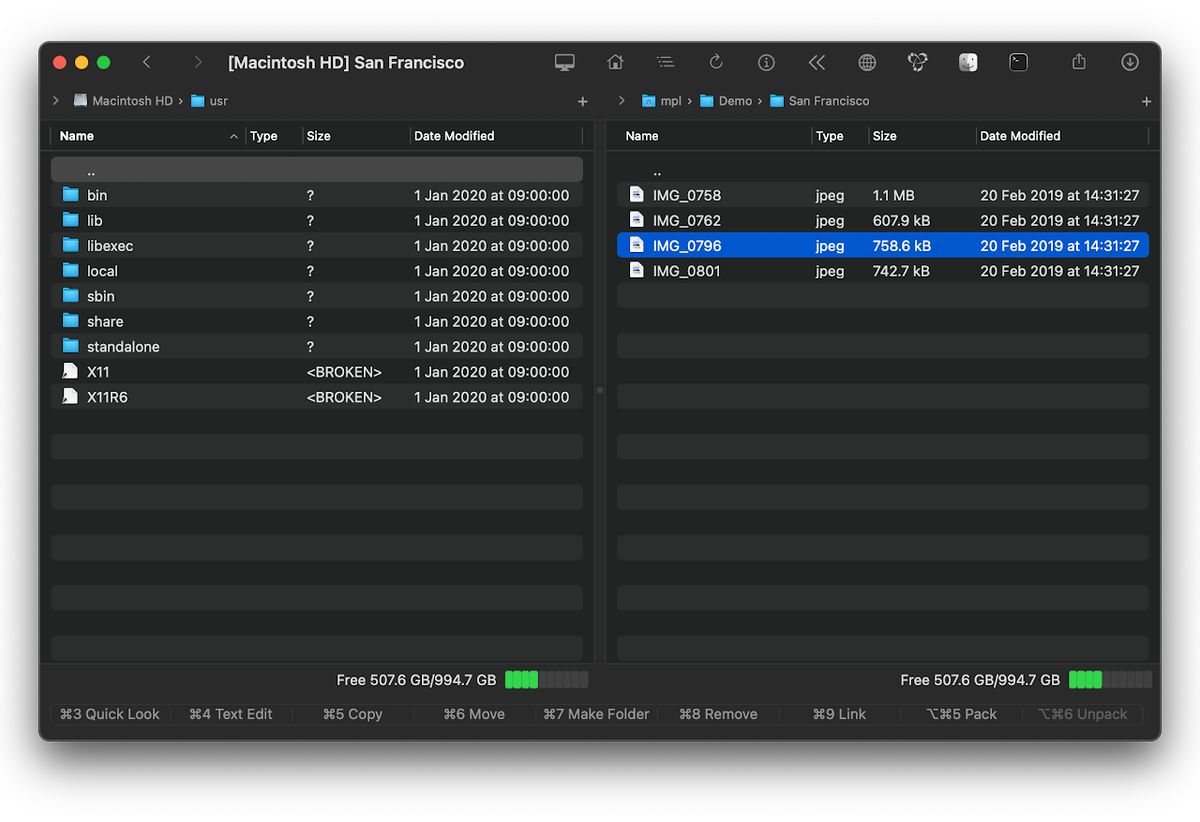Click Demo in right breadcrumb

tap(726, 101)
